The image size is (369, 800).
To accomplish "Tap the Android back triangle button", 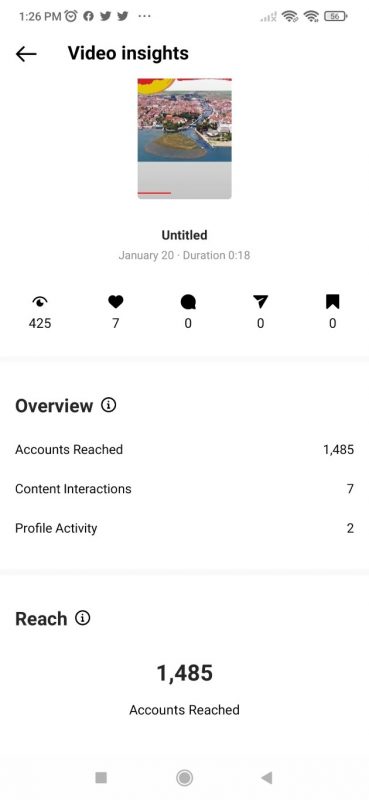I will pyautogui.click(x=266, y=778).
